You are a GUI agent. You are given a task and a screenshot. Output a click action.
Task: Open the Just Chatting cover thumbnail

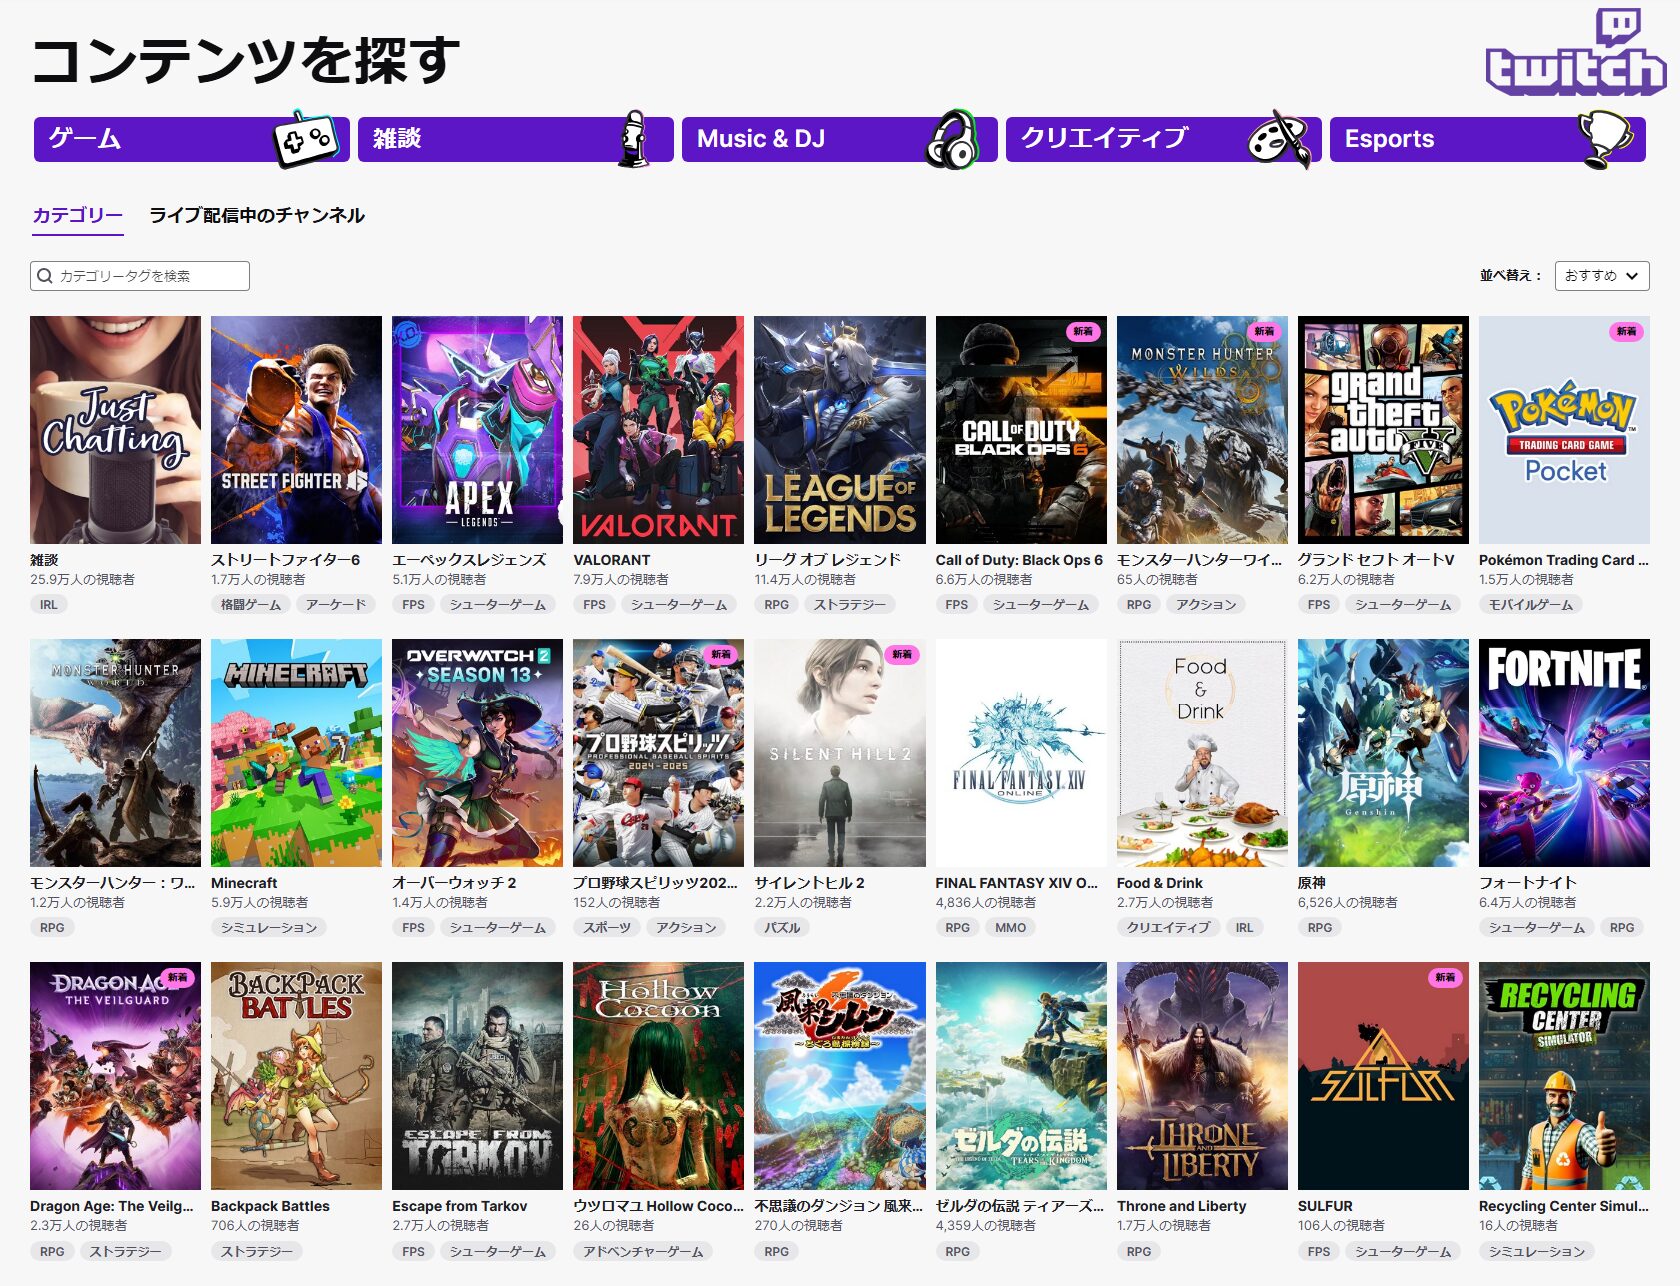pos(115,430)
